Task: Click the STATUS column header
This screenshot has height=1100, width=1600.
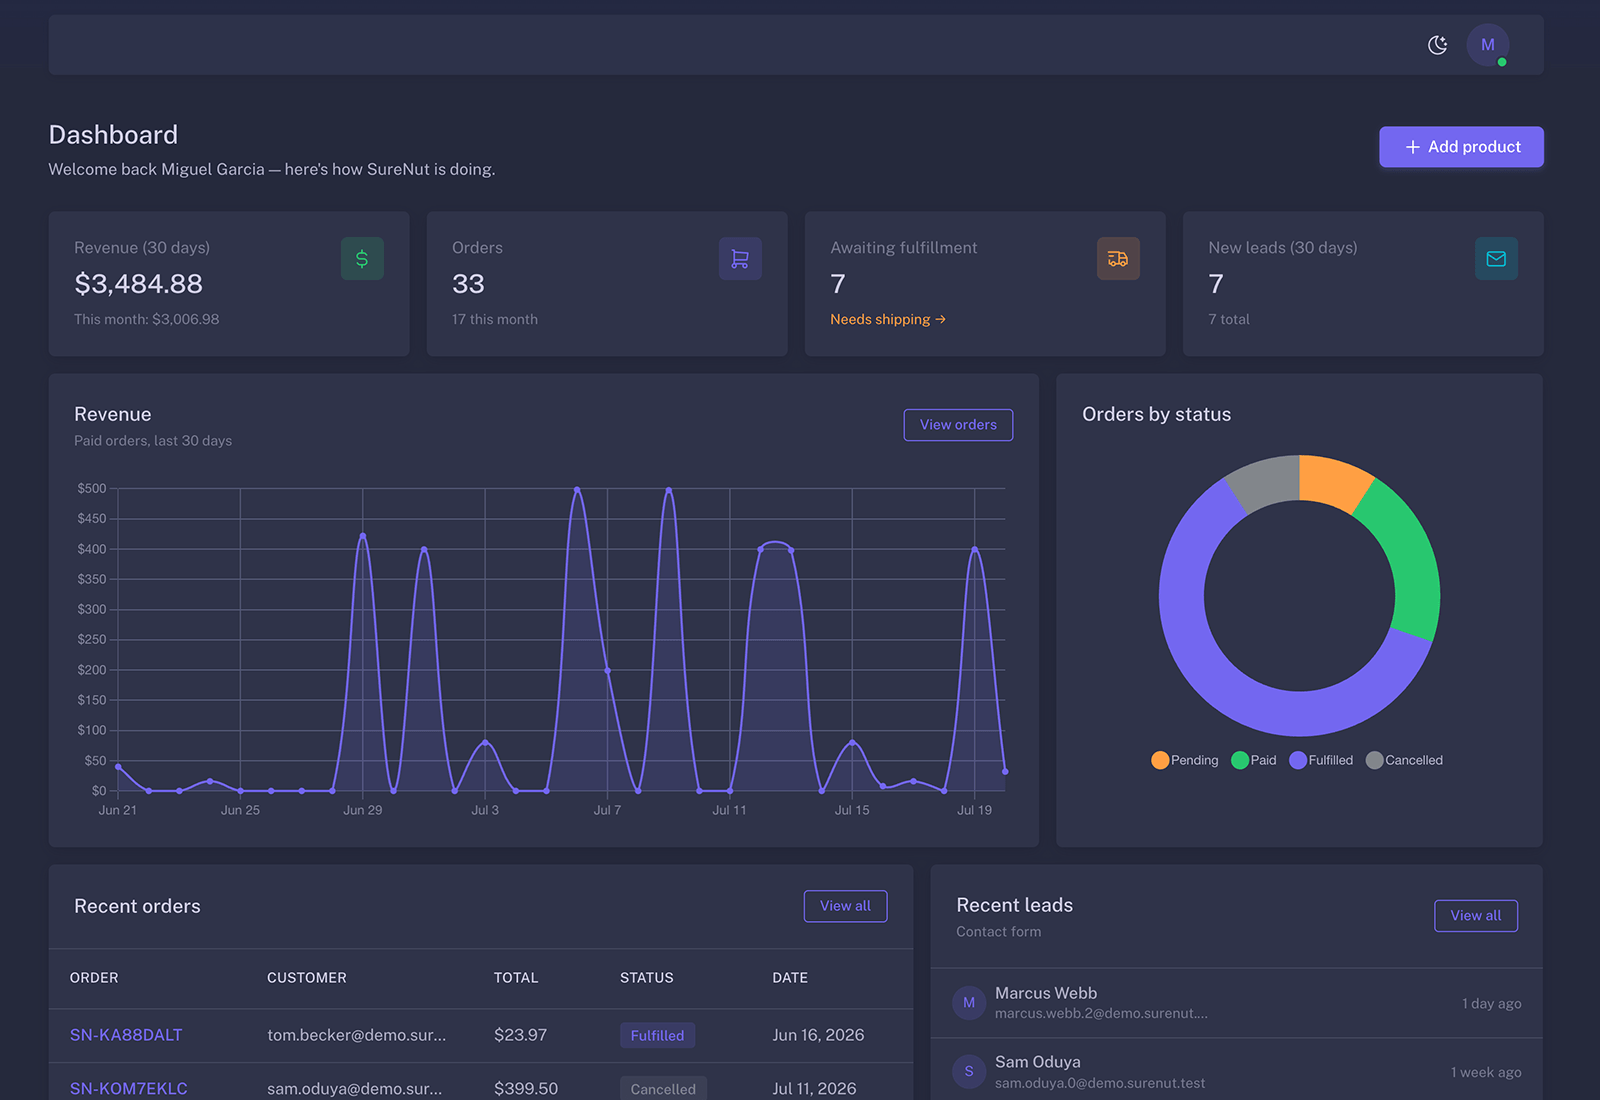Action: (647, 978)
